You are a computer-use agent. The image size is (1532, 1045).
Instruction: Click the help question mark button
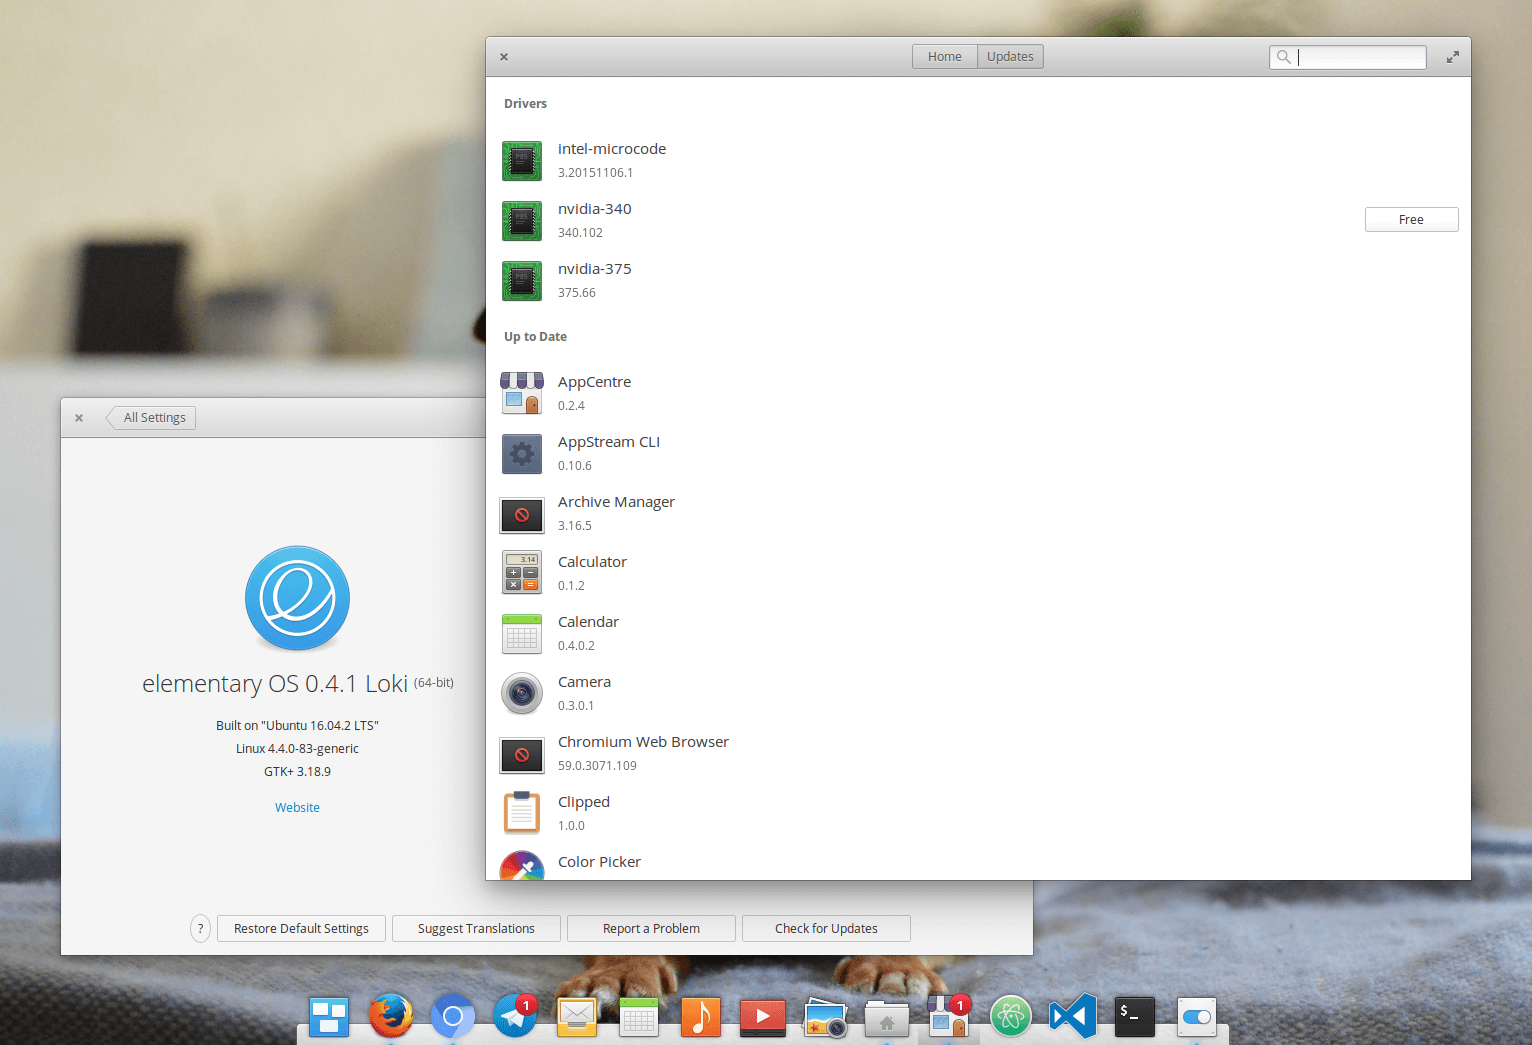[200, 929]
